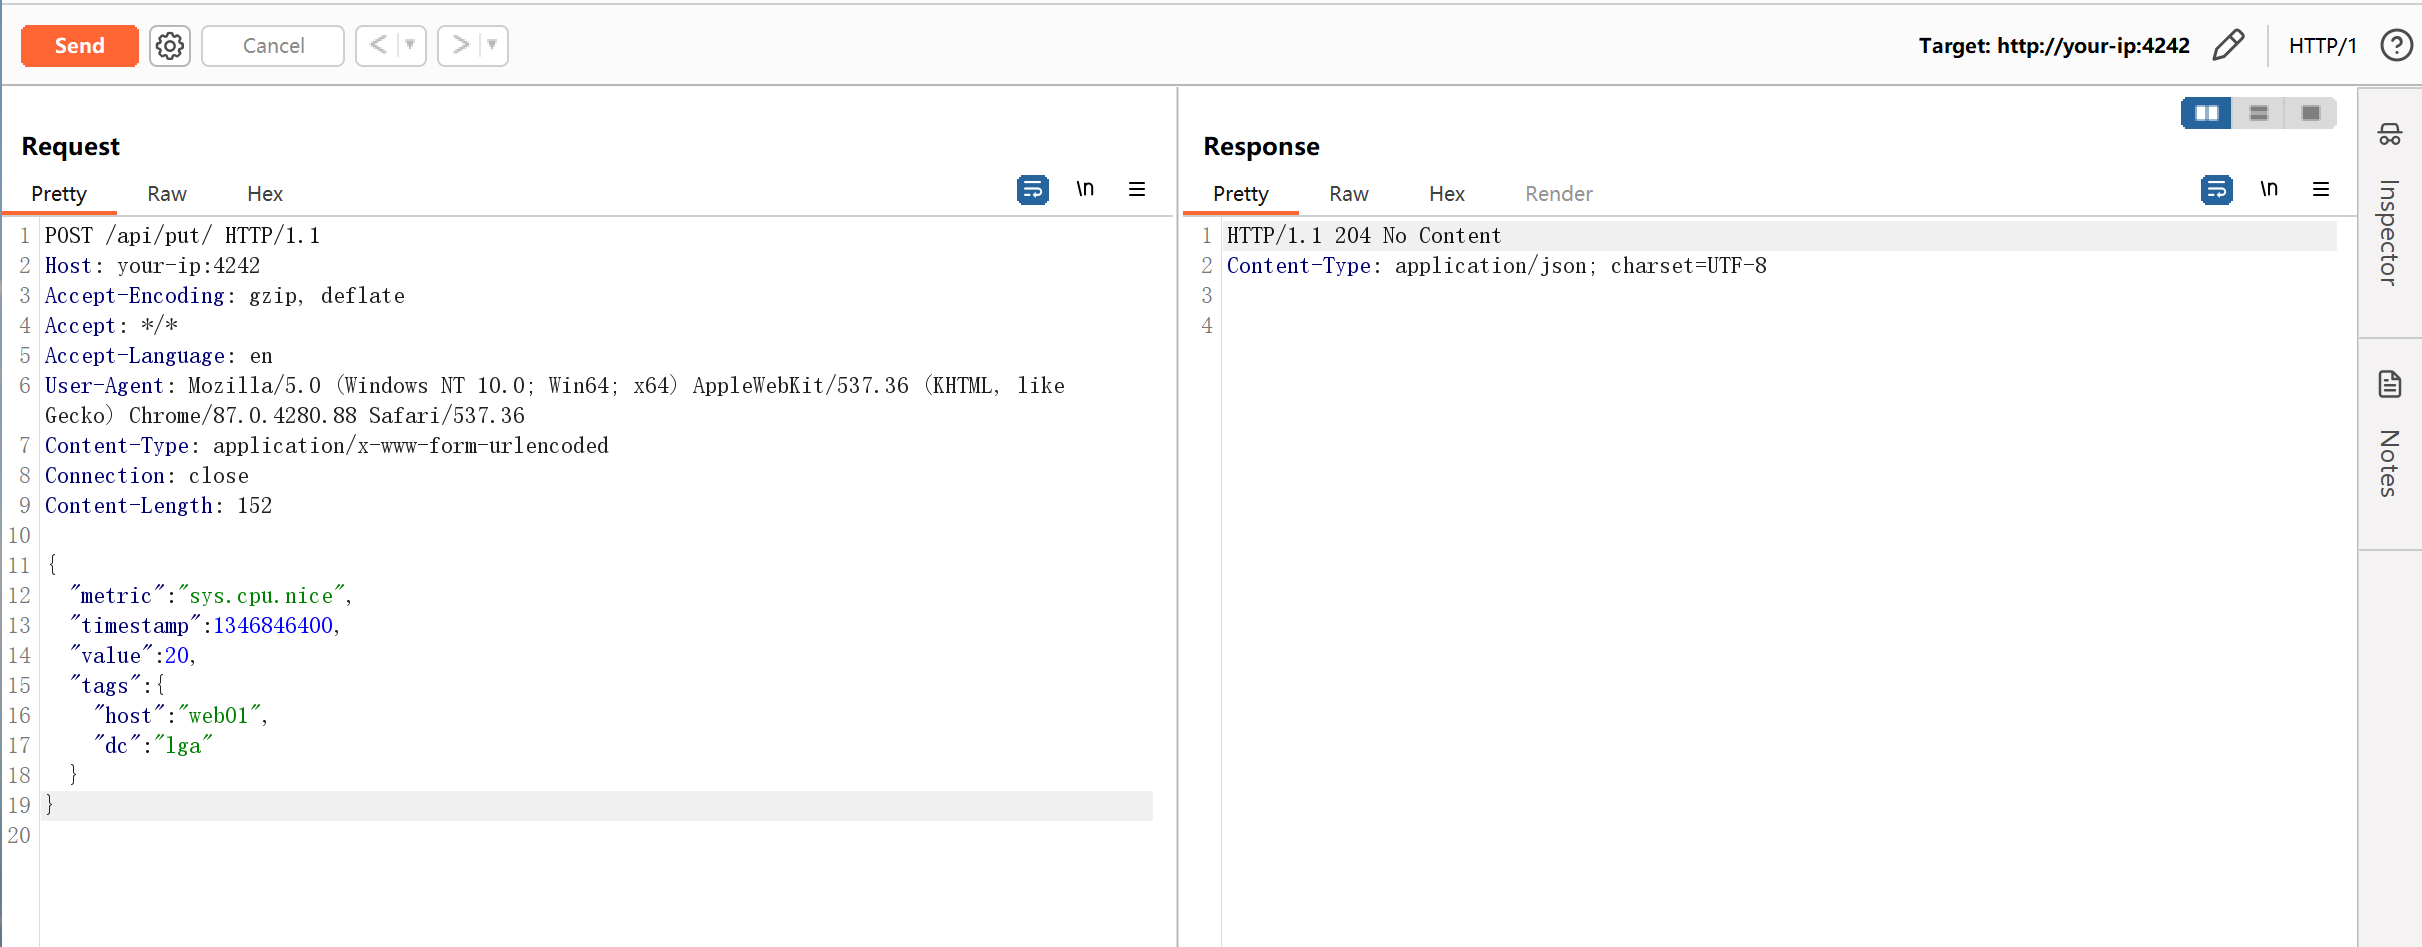Click the edit target pencil icon
This screenshot has width=2422, height=947.
2228,46
